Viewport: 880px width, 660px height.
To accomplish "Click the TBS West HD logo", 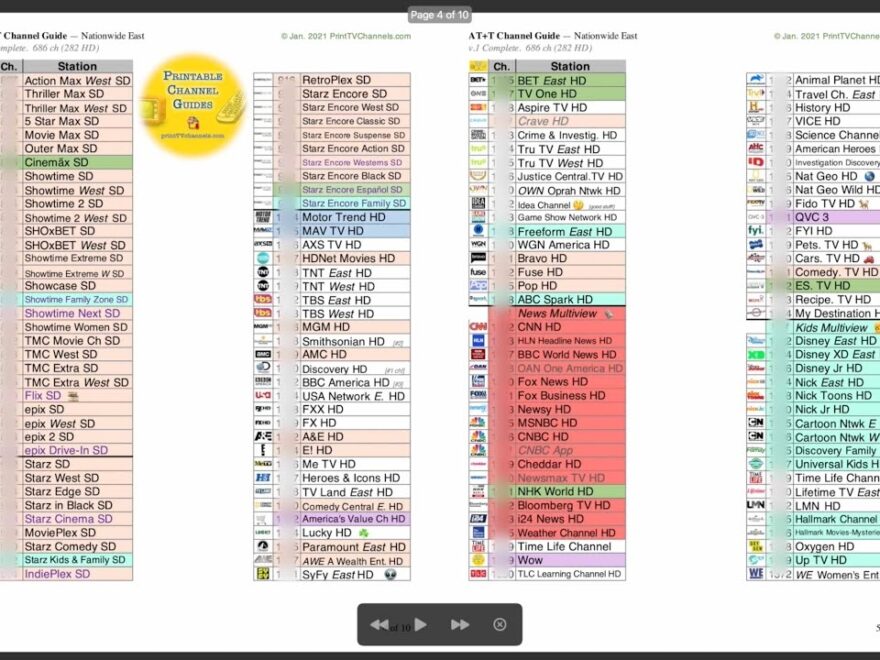I will click(x=263, y=313).
